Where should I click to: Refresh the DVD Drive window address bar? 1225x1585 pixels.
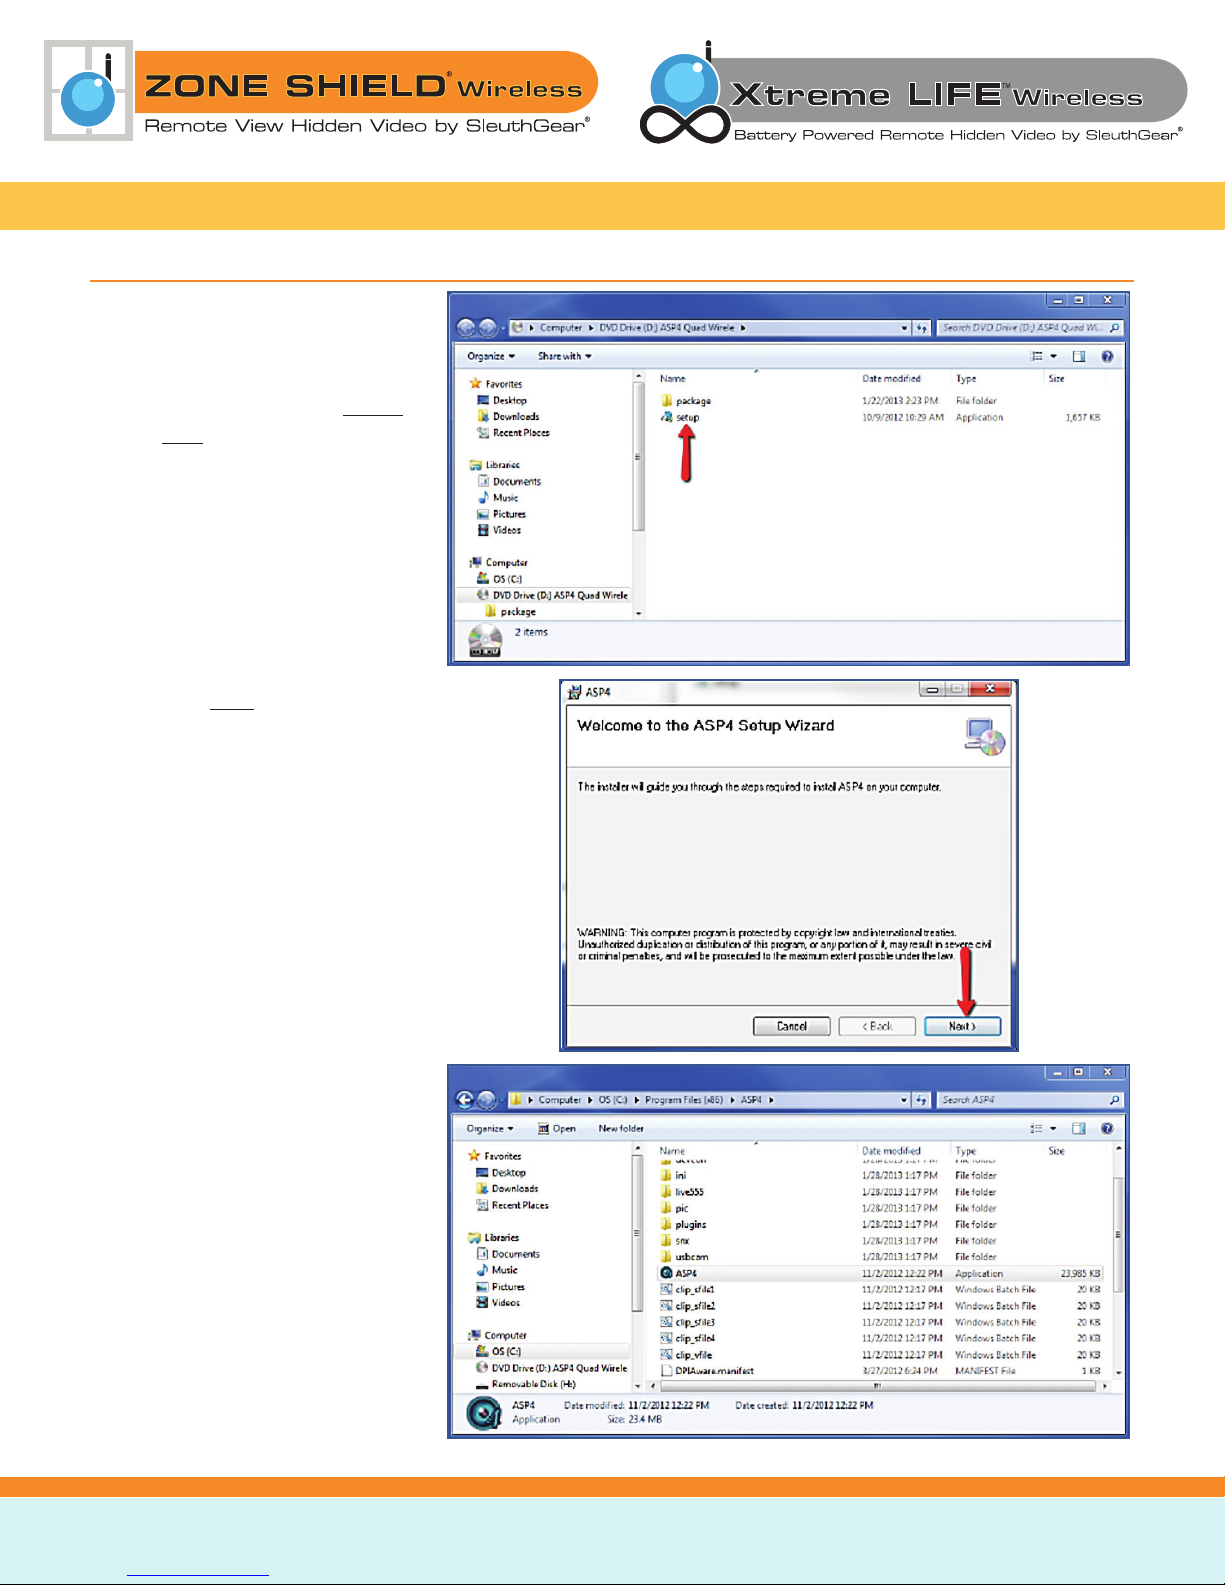[921, 328]
